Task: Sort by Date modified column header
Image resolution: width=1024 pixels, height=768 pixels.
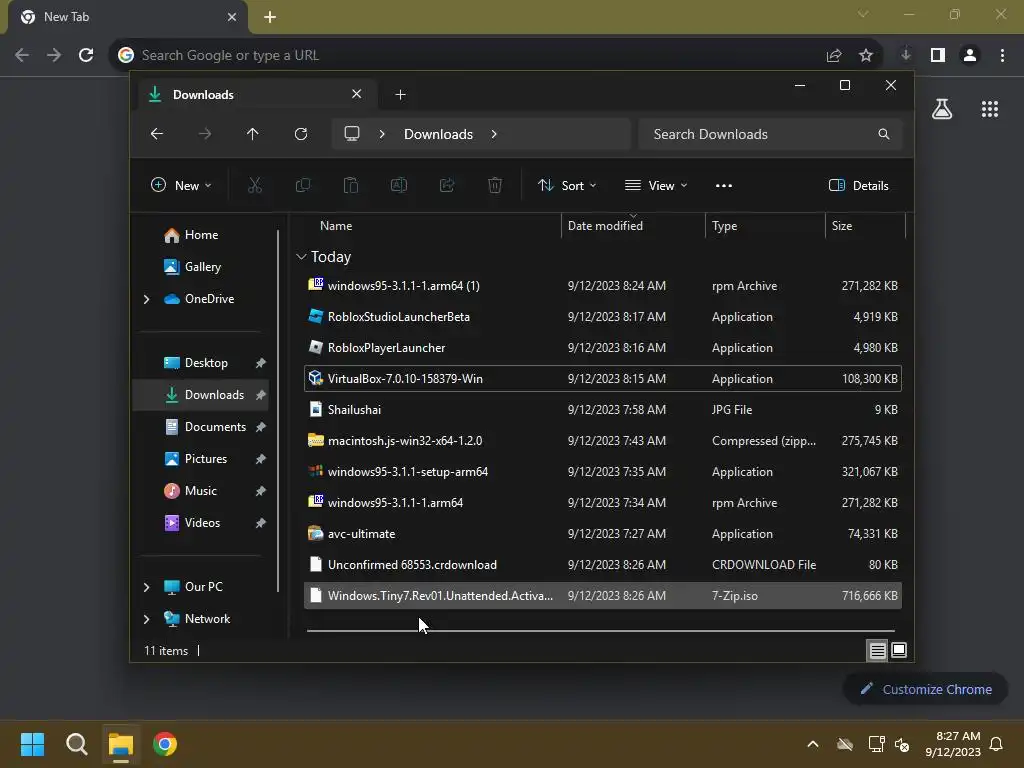Action: click(605, 226)
